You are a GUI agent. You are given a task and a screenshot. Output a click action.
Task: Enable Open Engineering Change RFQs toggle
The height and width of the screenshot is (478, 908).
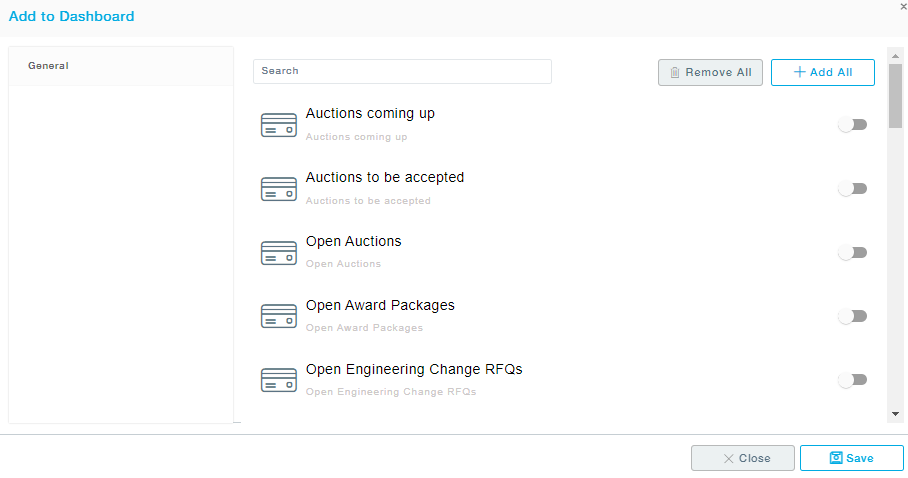pos(852,380)
